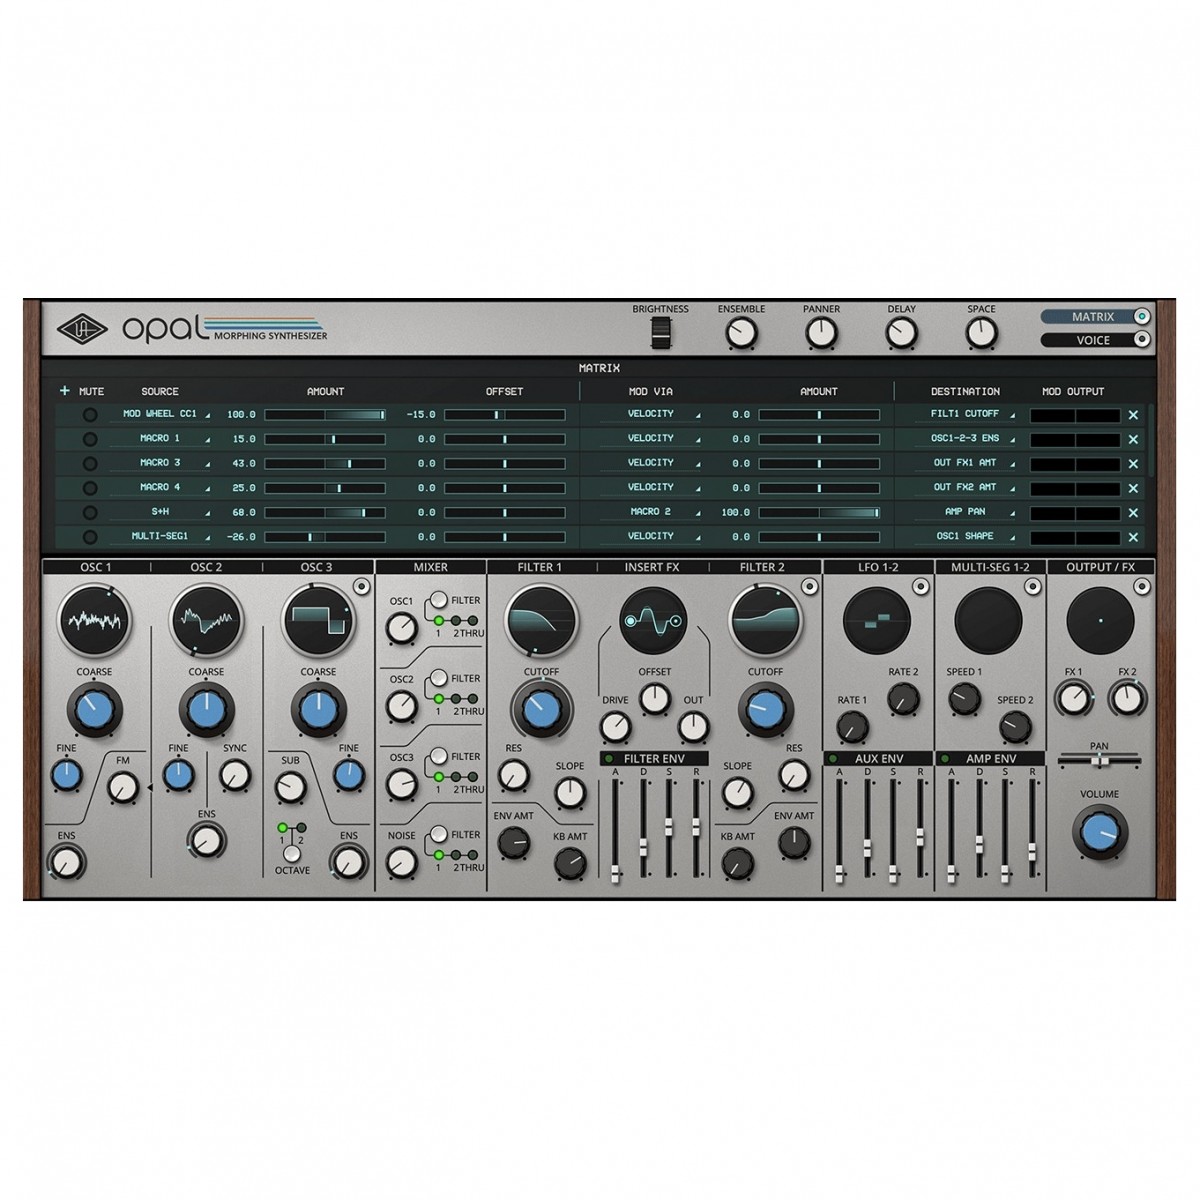Mute the S+H modulation row

pyautogui.click(x=90, y=512)
